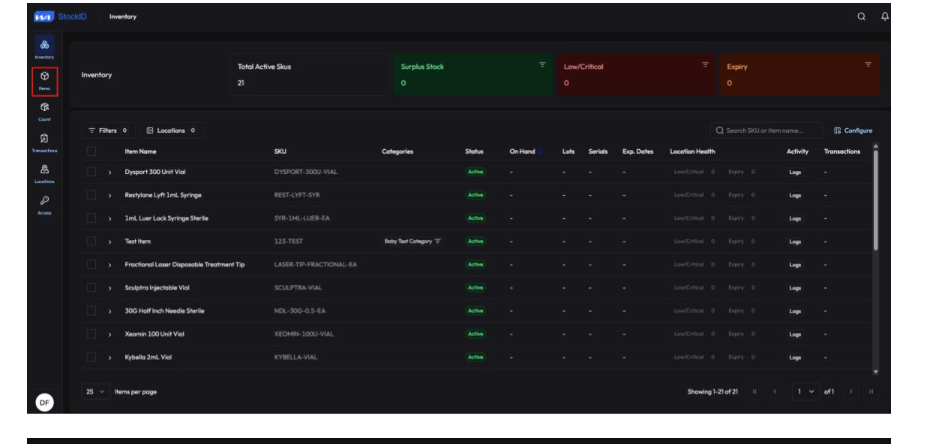Check the 30G Half Inch Needle row
Image resolution: width=933 pixels, height=444 pixels.
tap(91, 311)
